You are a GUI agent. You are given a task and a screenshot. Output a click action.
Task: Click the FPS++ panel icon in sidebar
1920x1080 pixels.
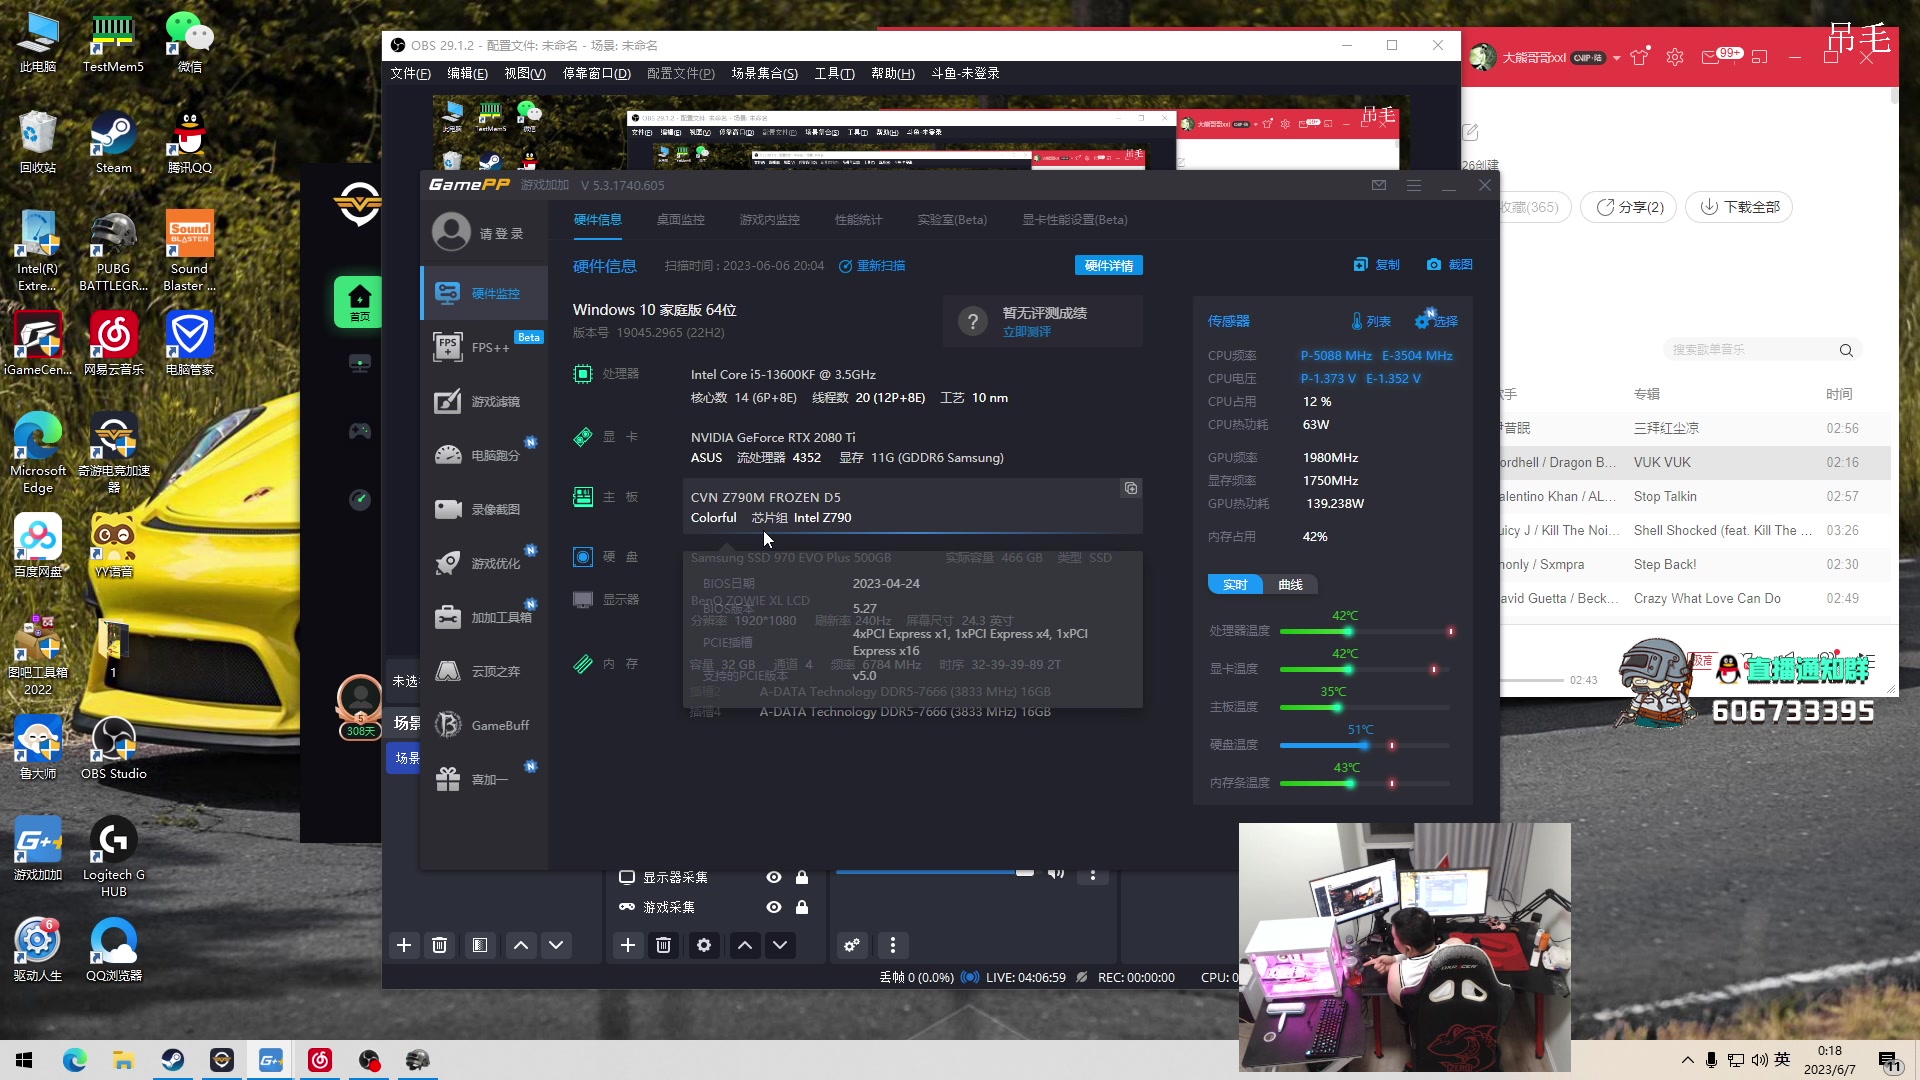(x=447, y=345)
